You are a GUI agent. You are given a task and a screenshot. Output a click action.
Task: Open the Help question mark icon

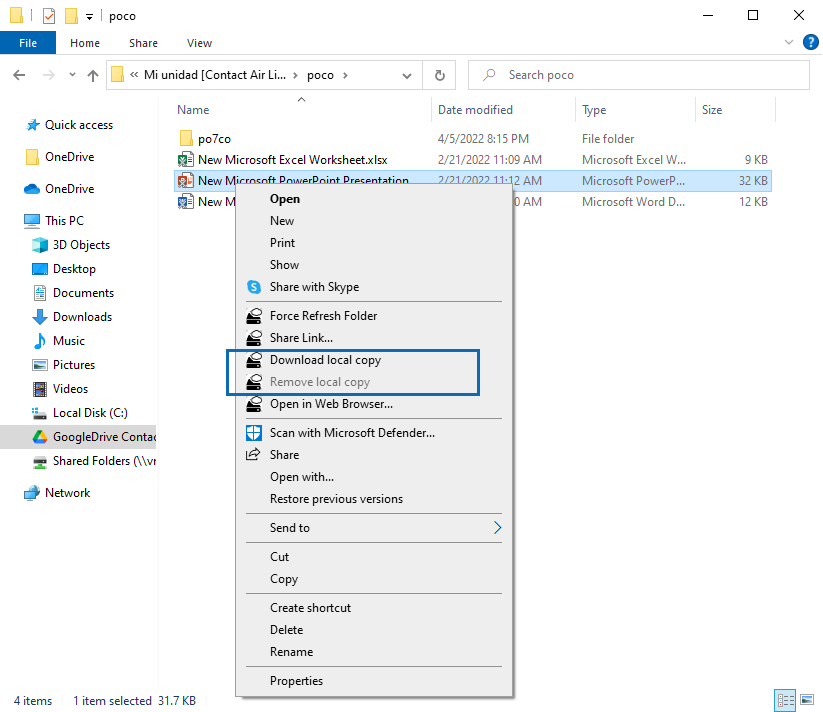(811, 42)
